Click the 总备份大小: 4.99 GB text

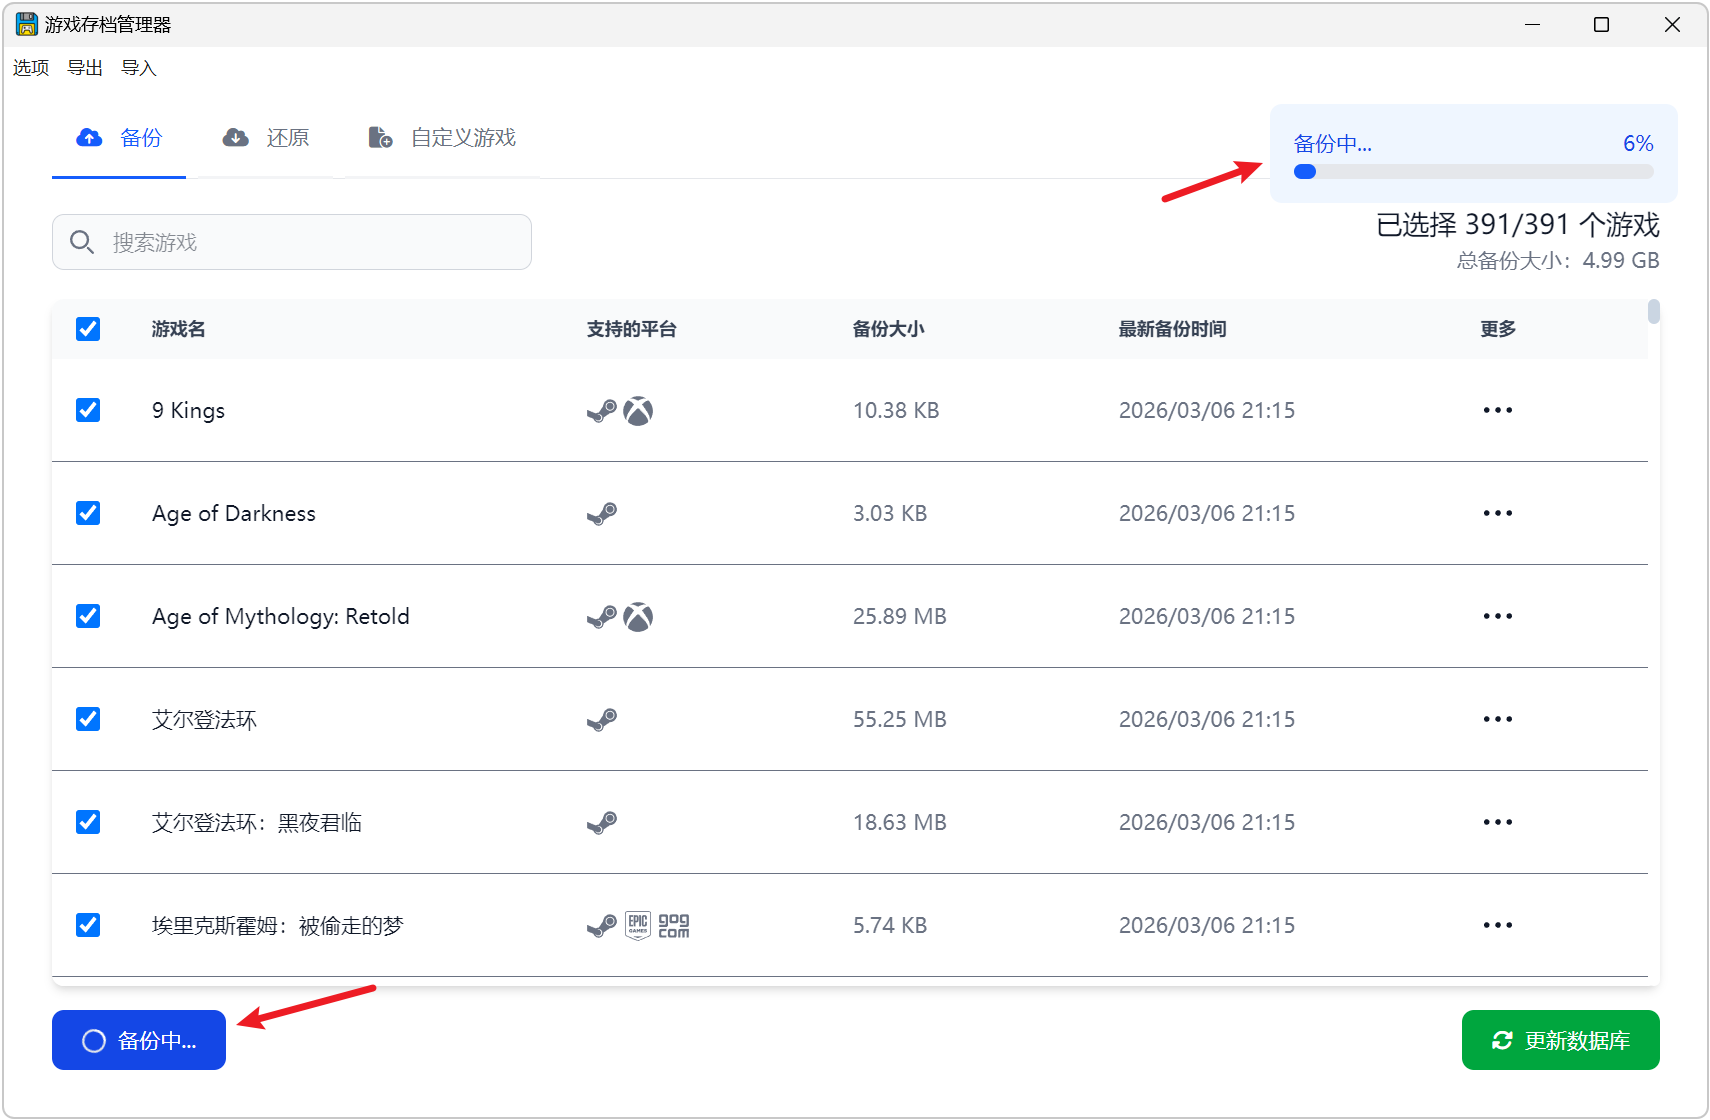click(x=1558, y=261)
